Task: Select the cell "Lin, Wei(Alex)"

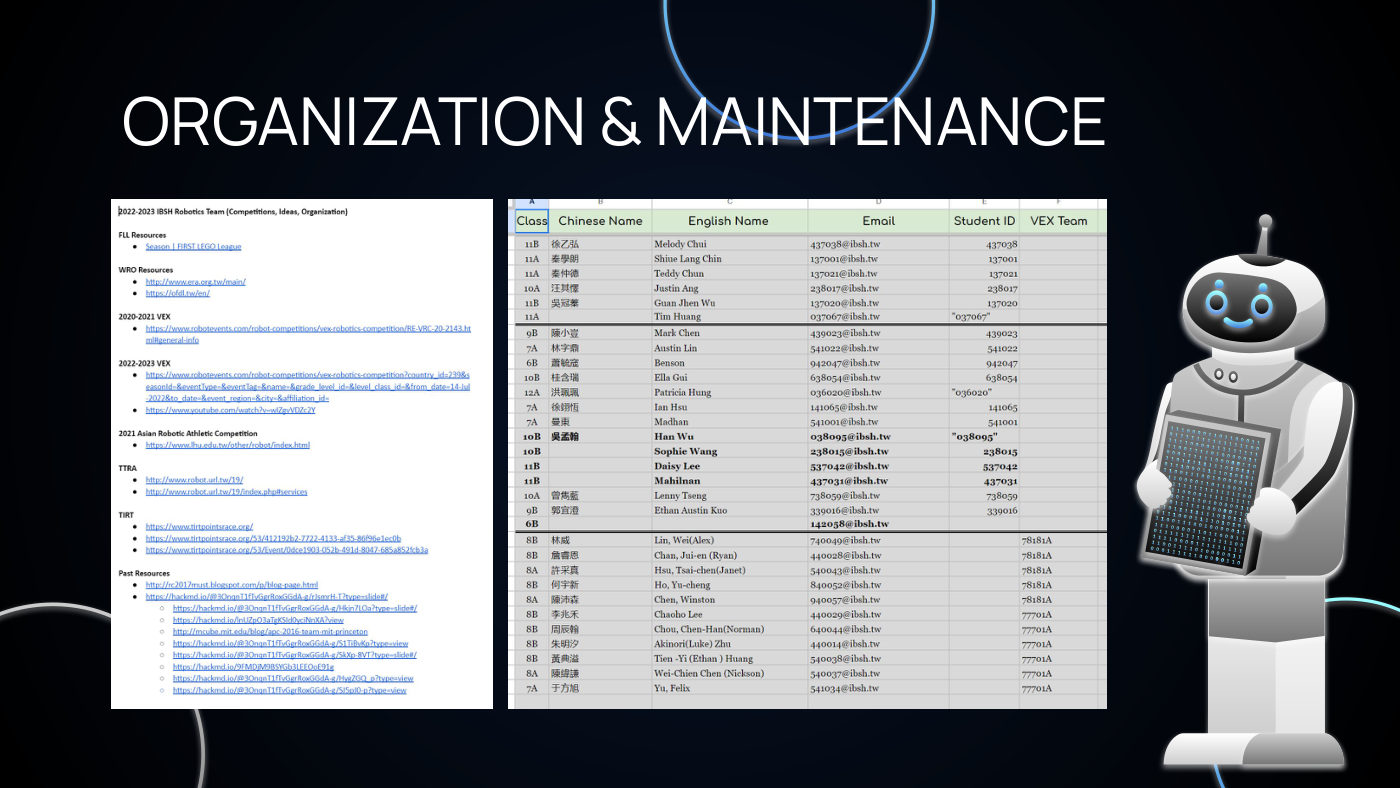Action: tap(729, 541)
